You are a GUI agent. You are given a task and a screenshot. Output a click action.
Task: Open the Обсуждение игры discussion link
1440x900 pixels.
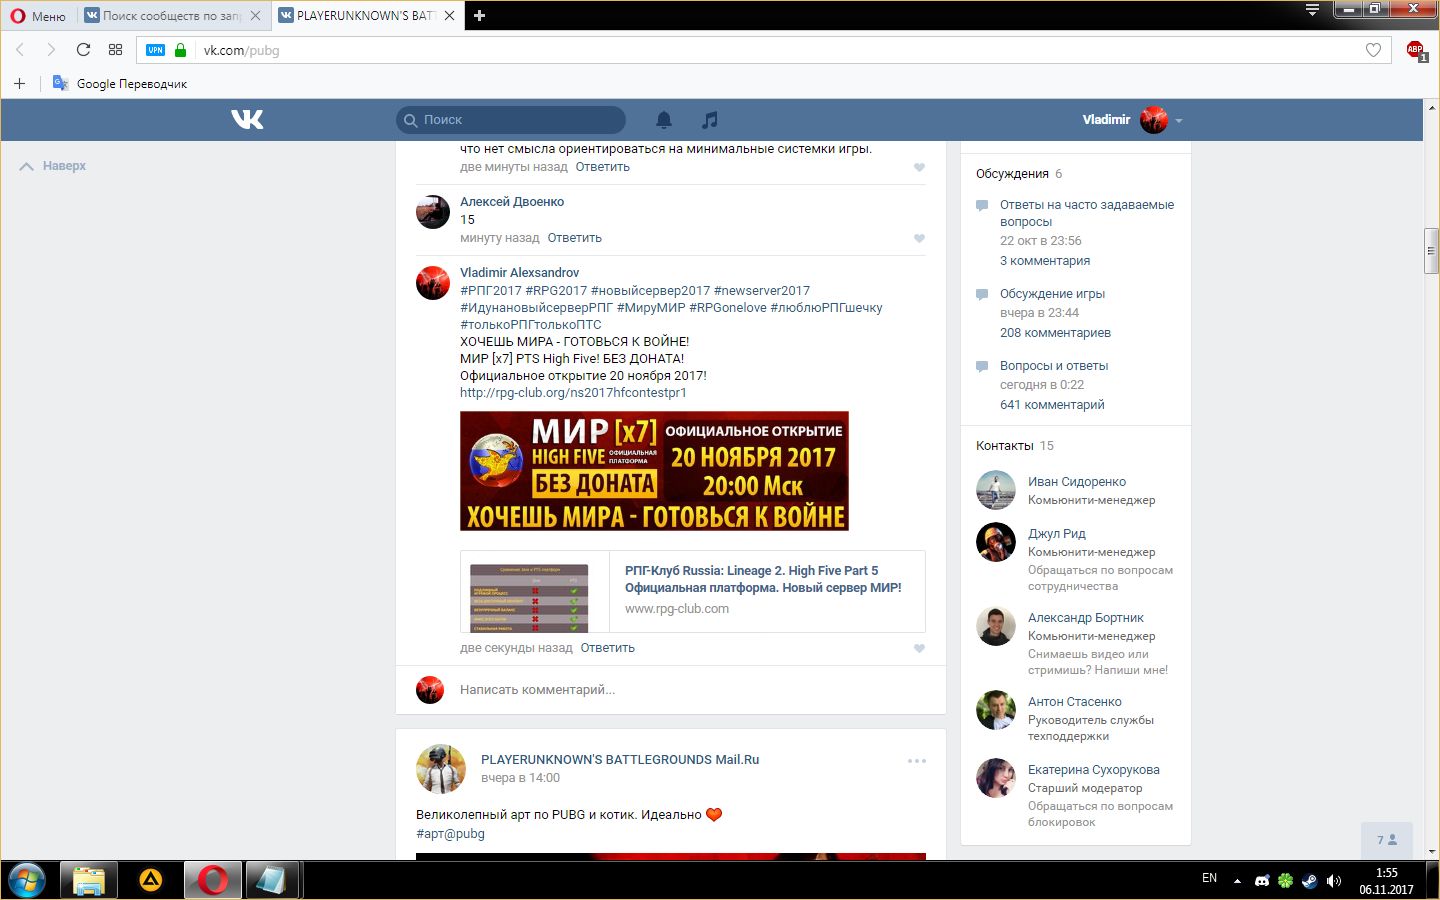pyautogui.click(x=1052, y=294)
